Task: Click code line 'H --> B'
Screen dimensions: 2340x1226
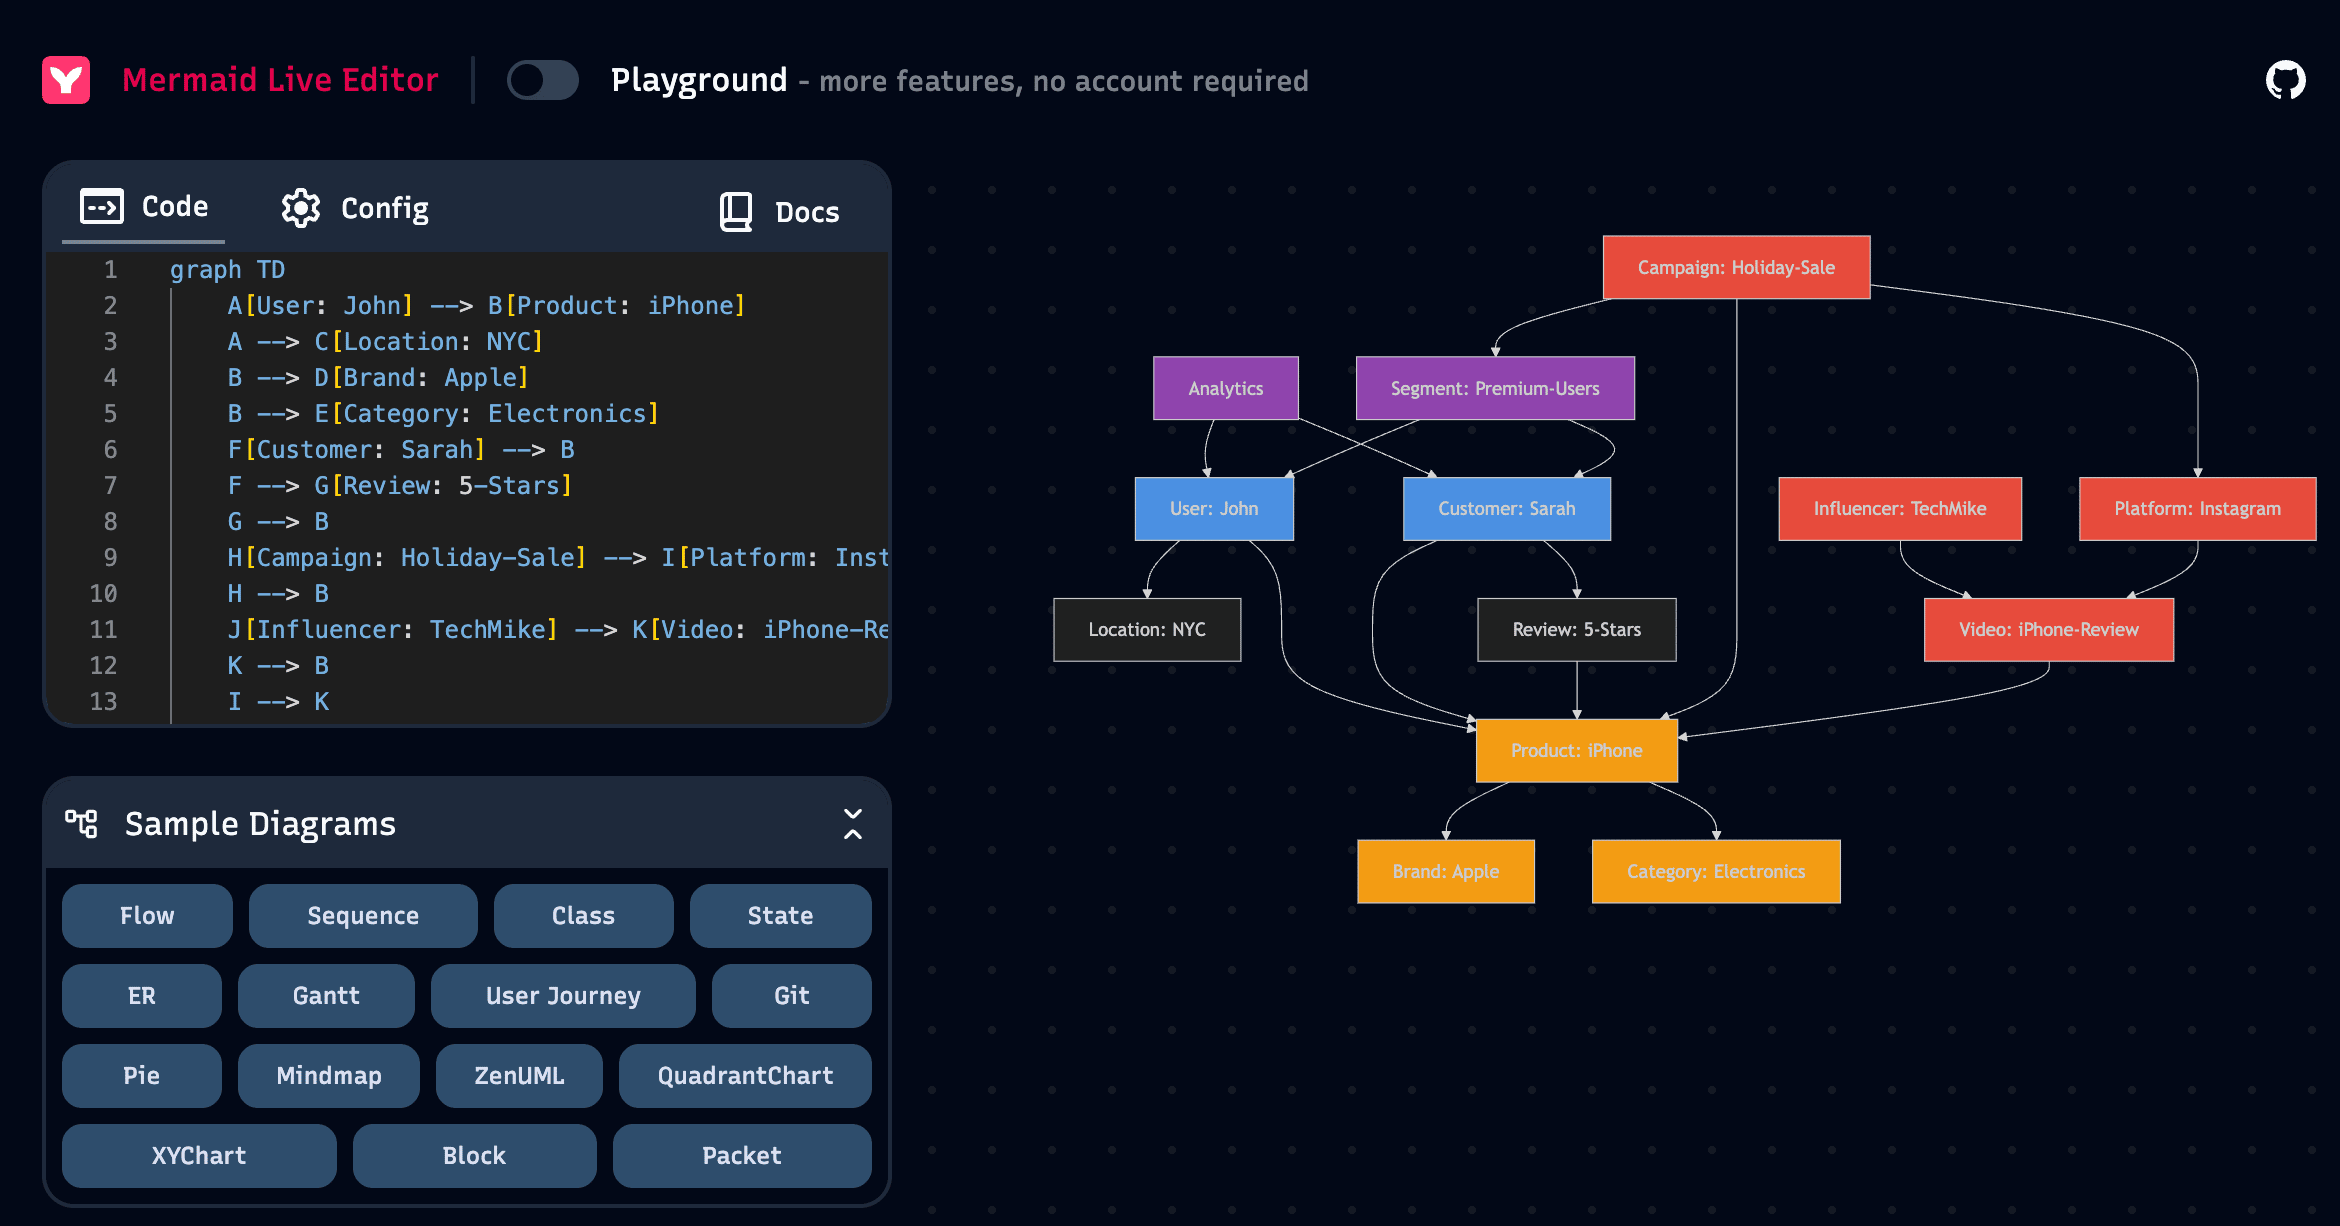Action: [278, 594]
